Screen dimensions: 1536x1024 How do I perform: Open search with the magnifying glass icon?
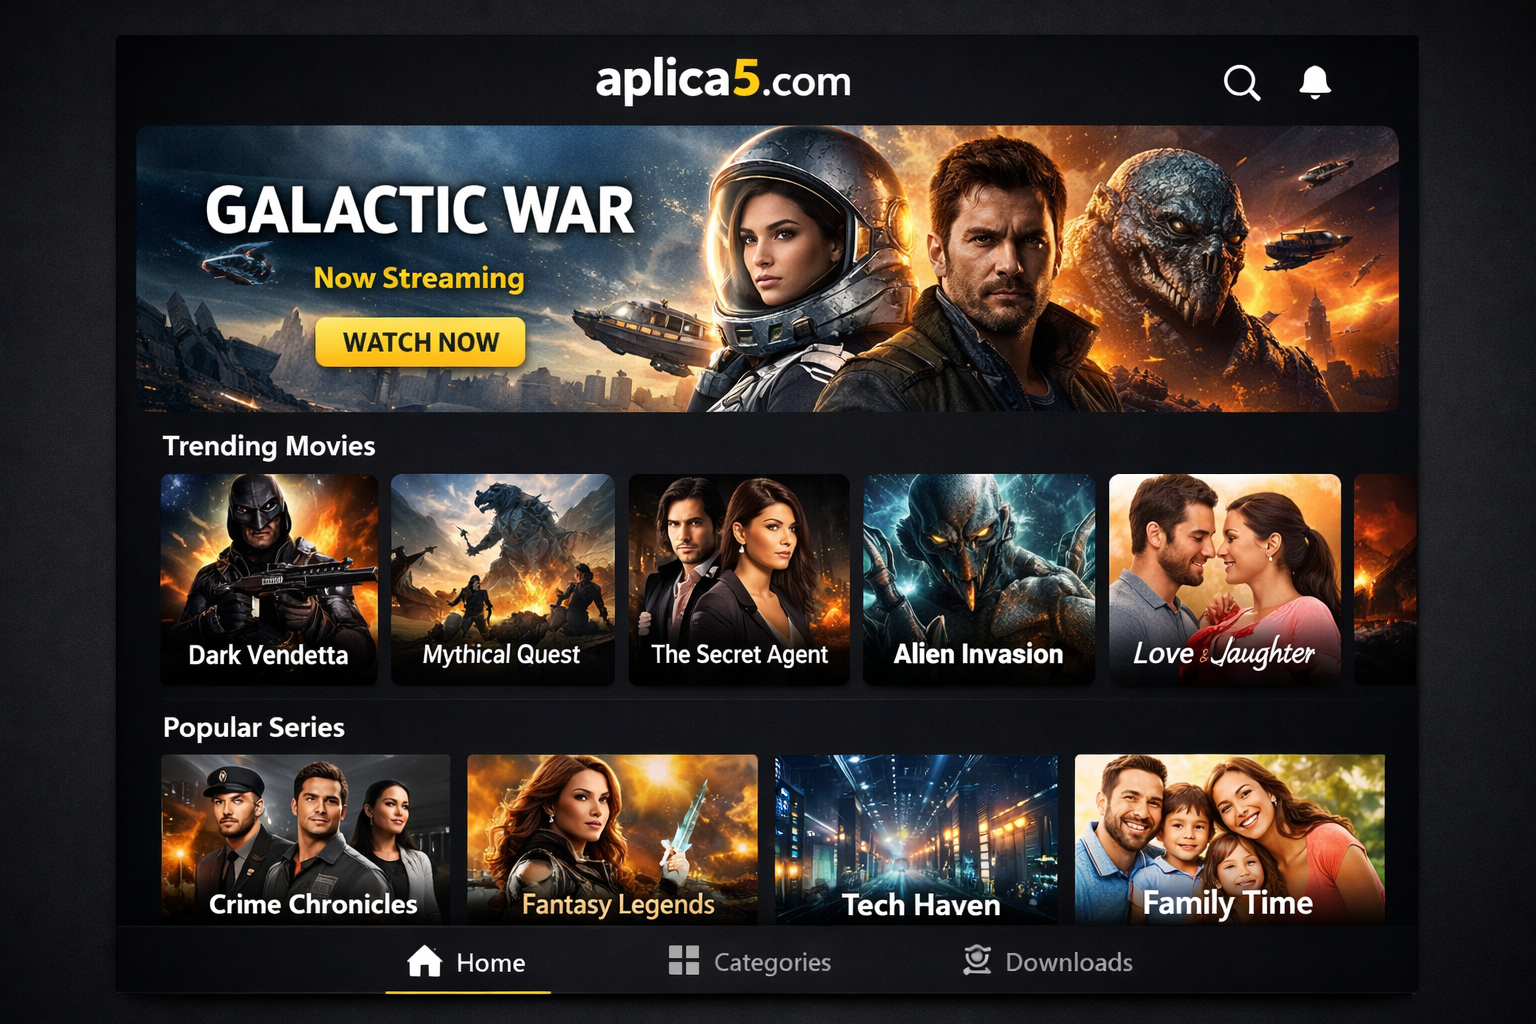1242,83
